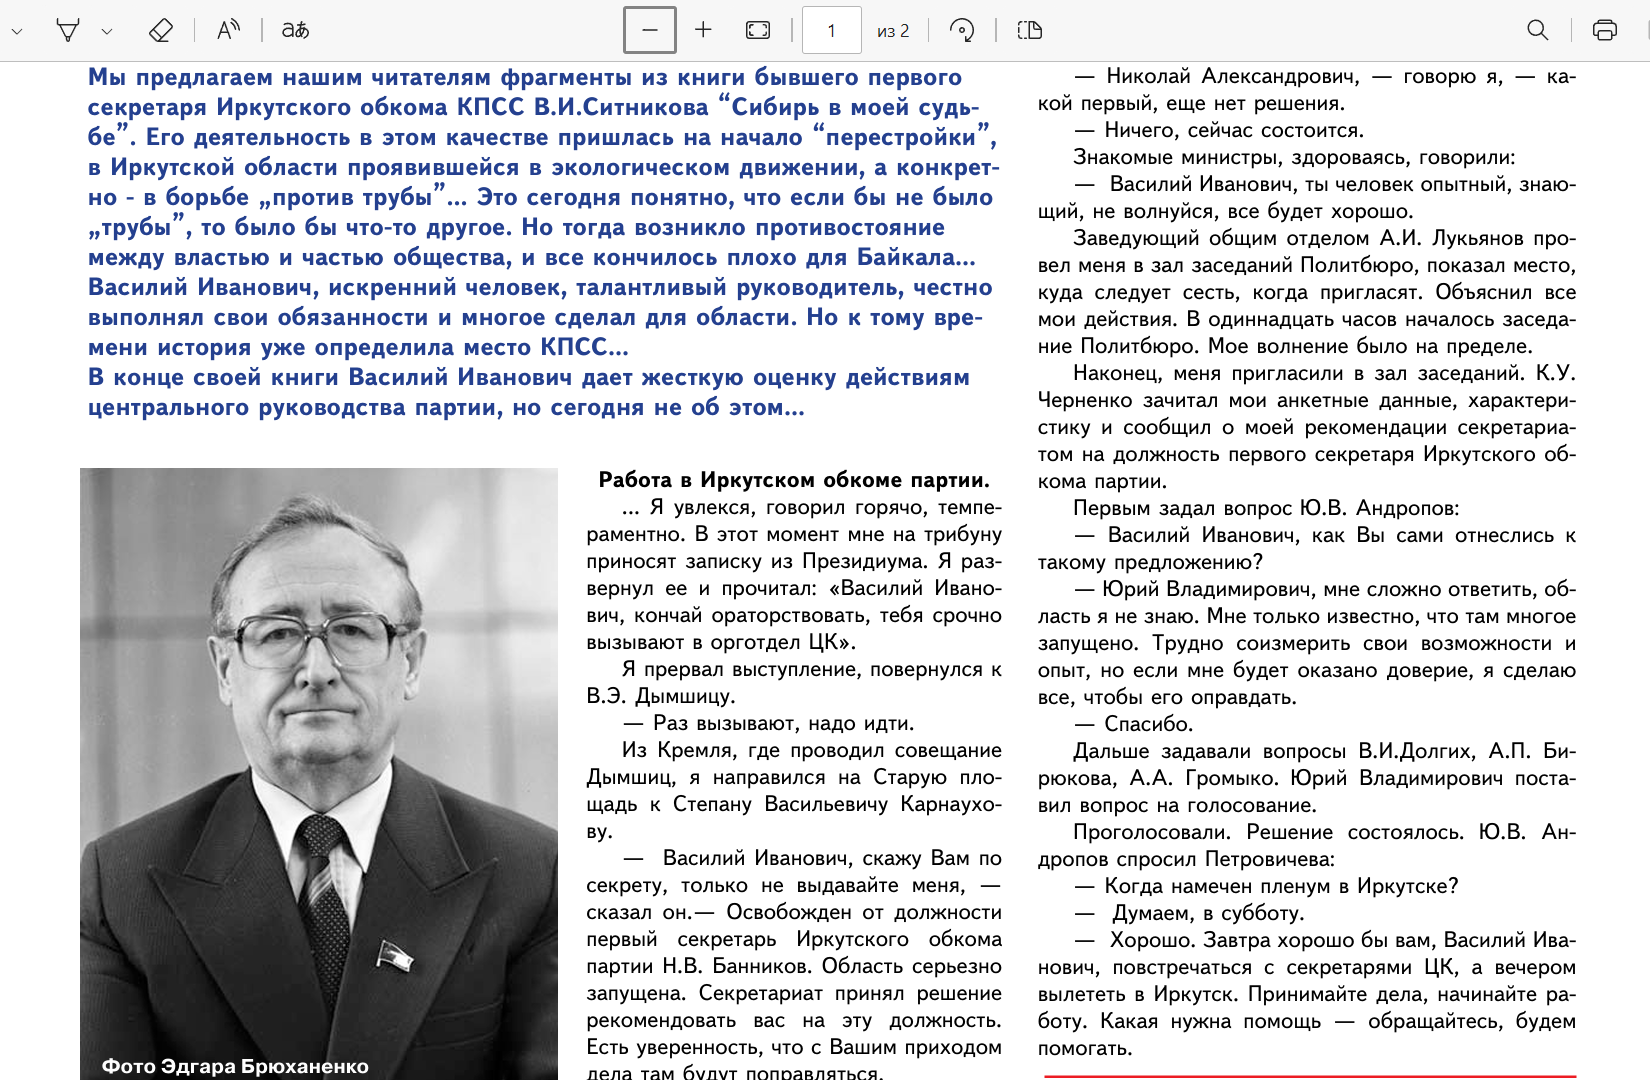Zoom in with the plus button
This screenshot has height=1080, width=1650.
tap(703, 30)
